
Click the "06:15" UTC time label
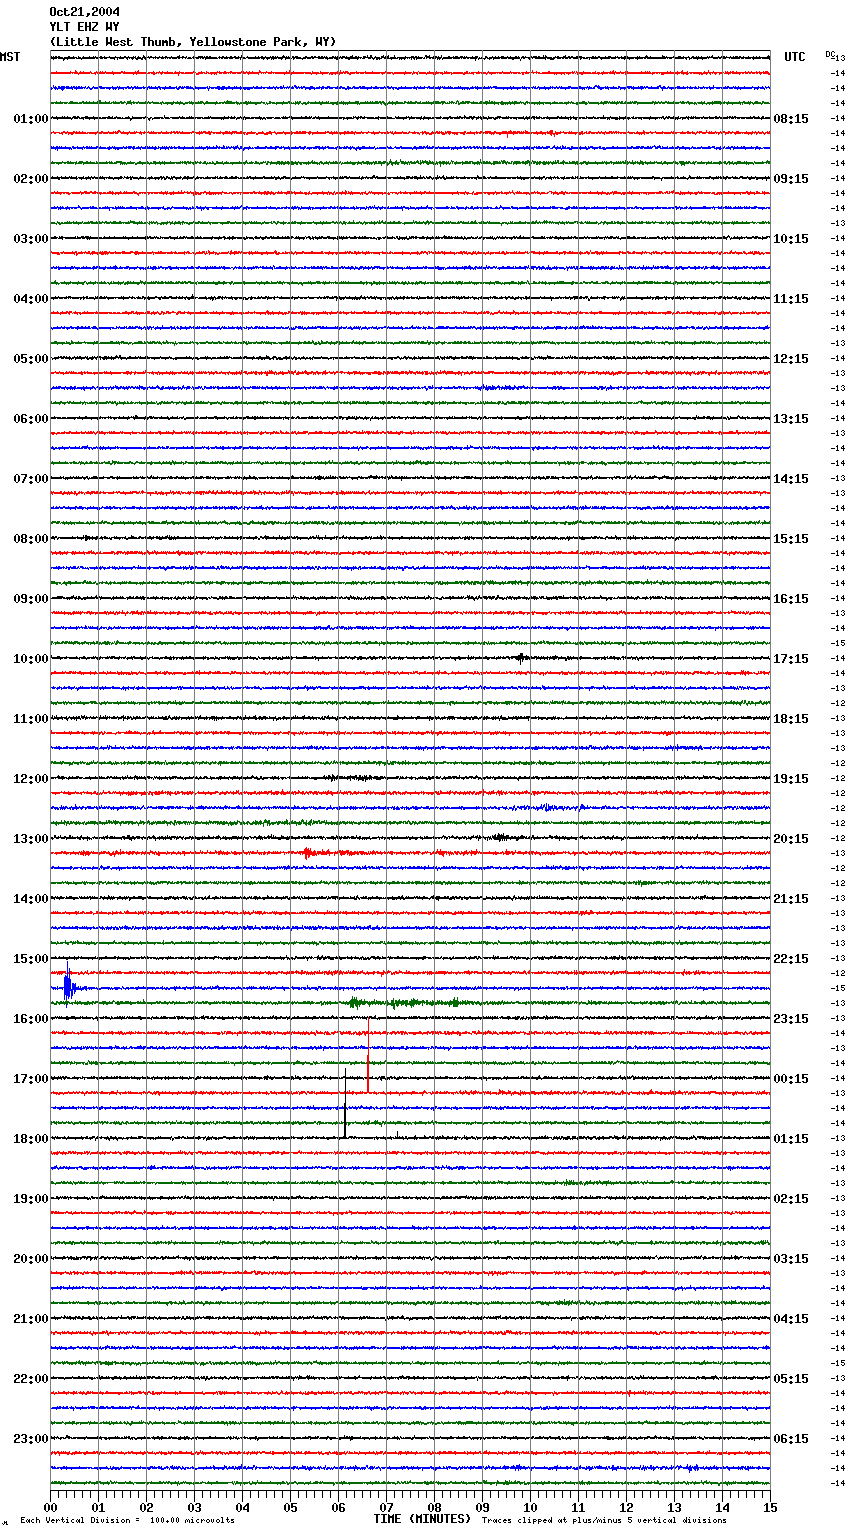[x=791, y=1439]
